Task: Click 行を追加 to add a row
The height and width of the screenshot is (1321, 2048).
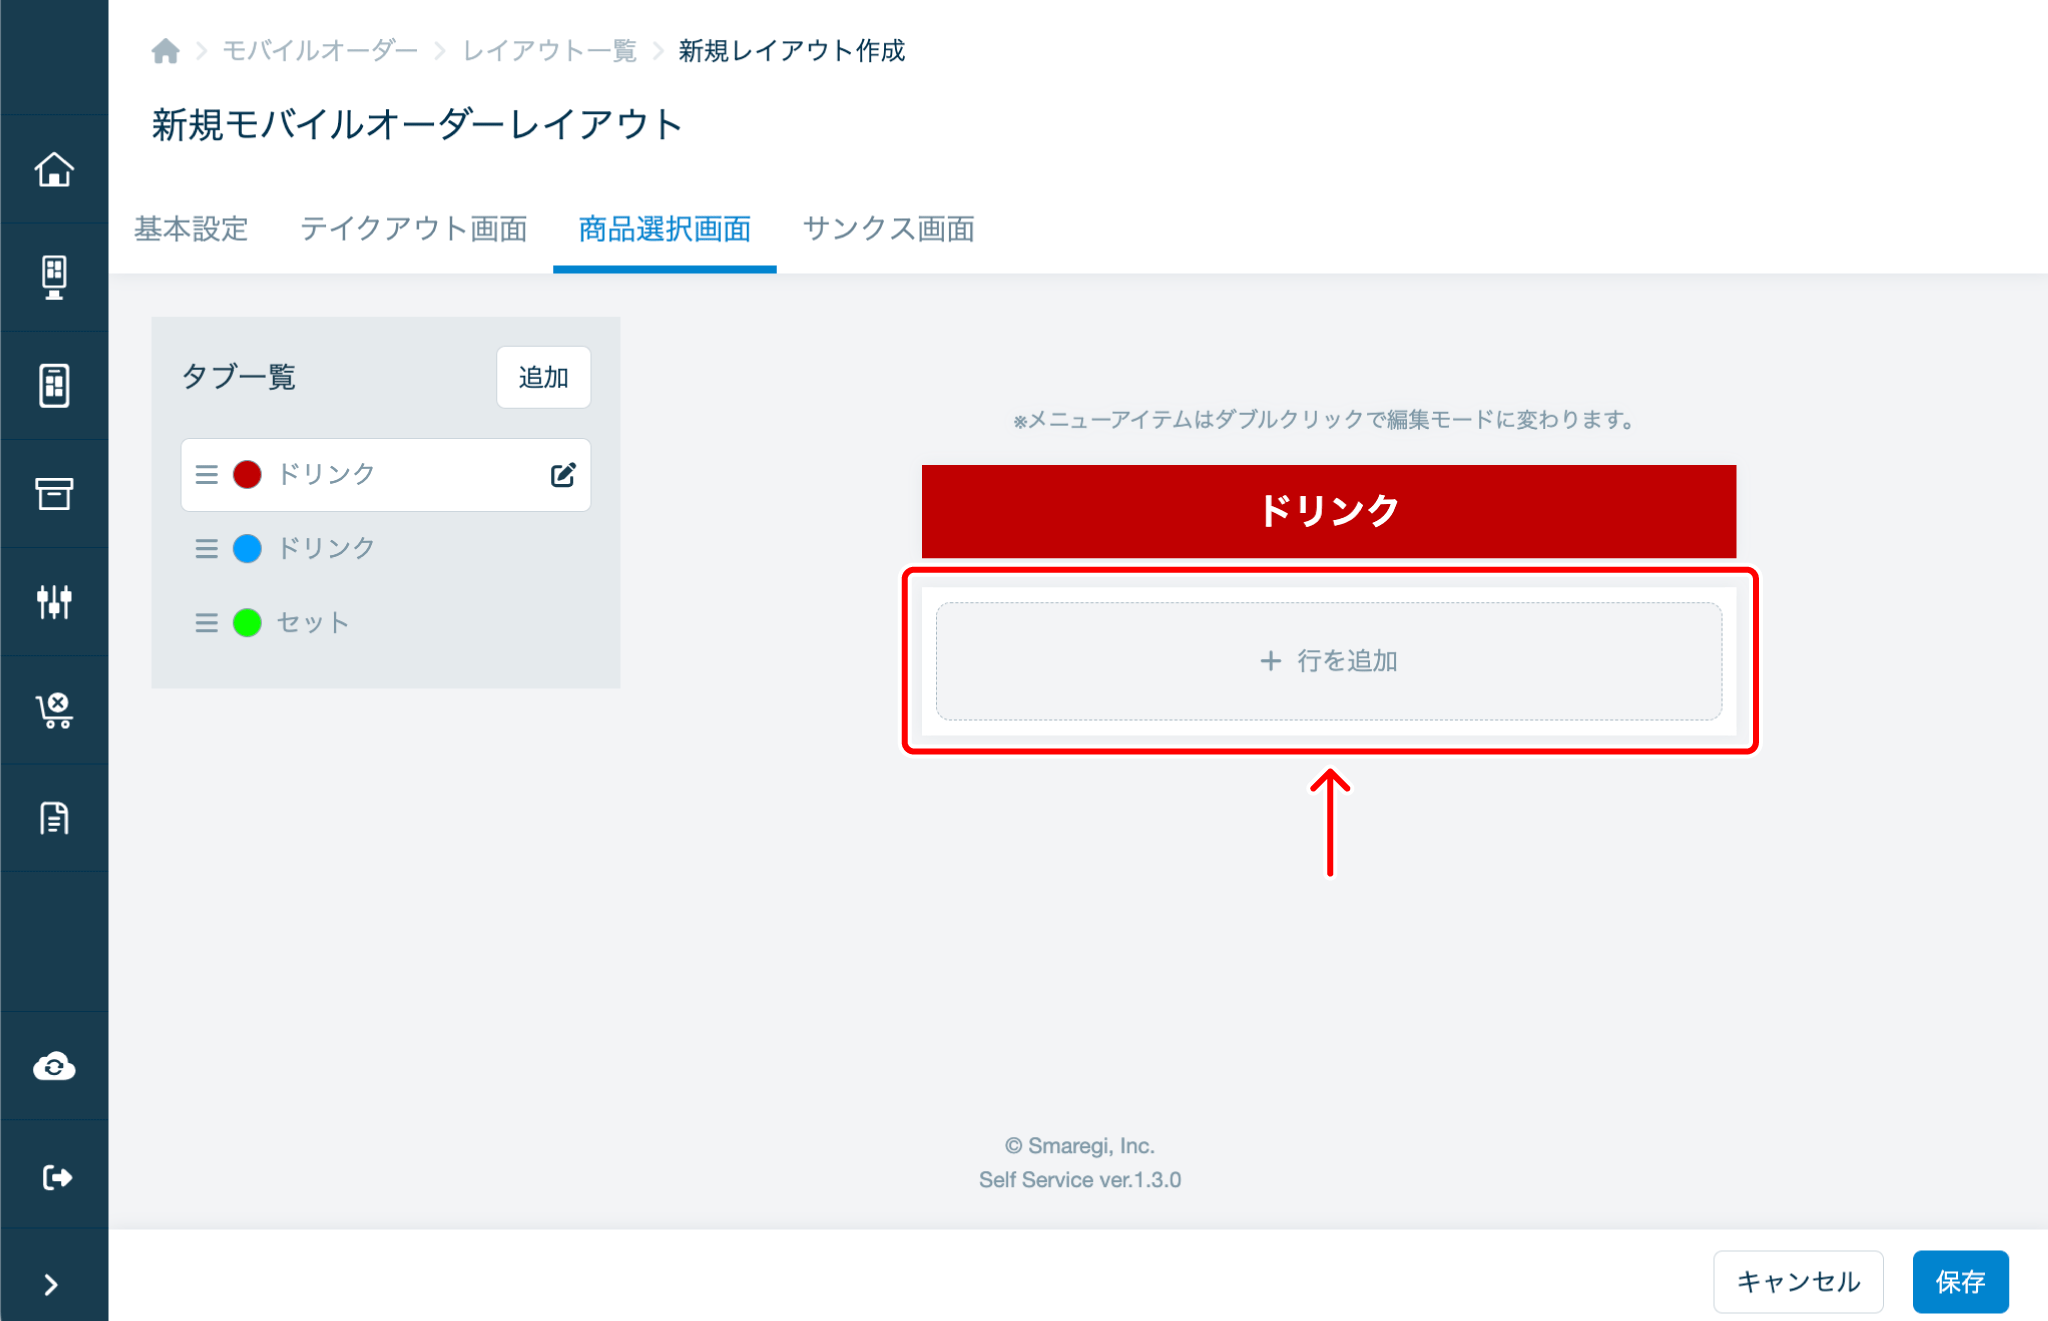Action: pos(1328,661)
